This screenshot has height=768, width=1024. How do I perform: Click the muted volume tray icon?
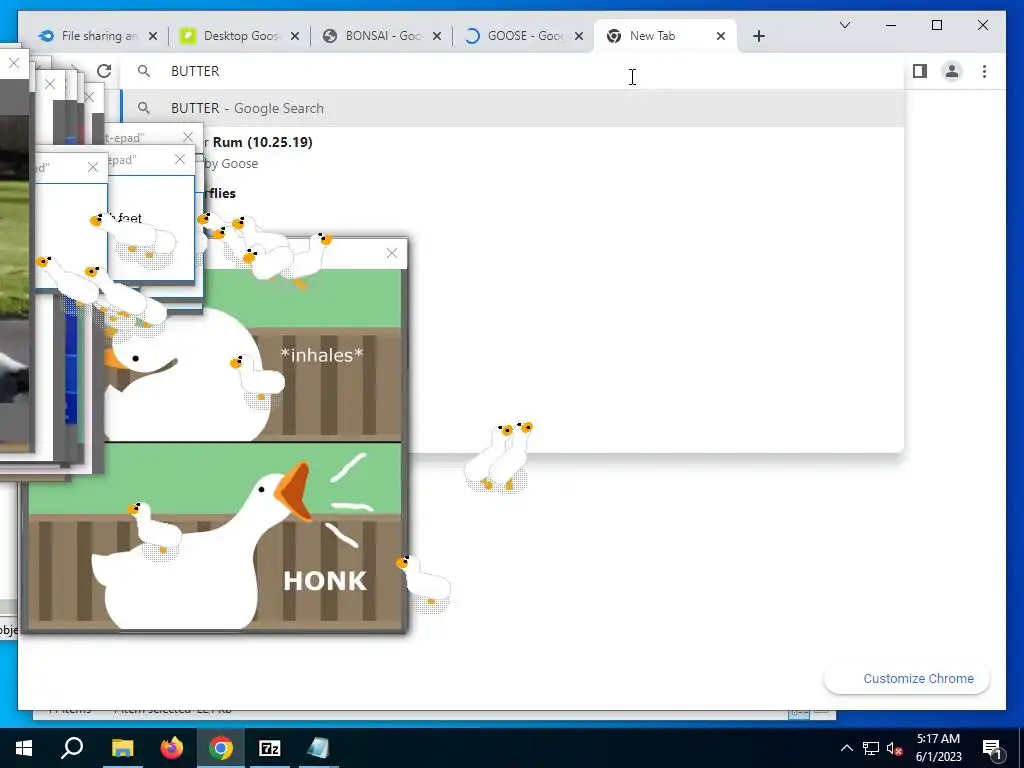895,748
